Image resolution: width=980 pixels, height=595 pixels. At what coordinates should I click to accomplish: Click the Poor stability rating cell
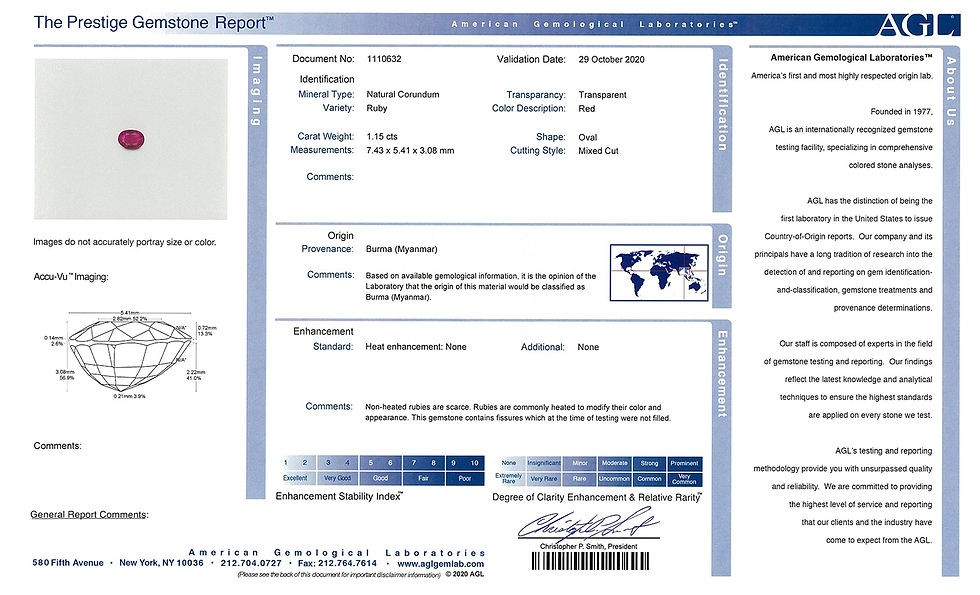[x=465, y=478]
